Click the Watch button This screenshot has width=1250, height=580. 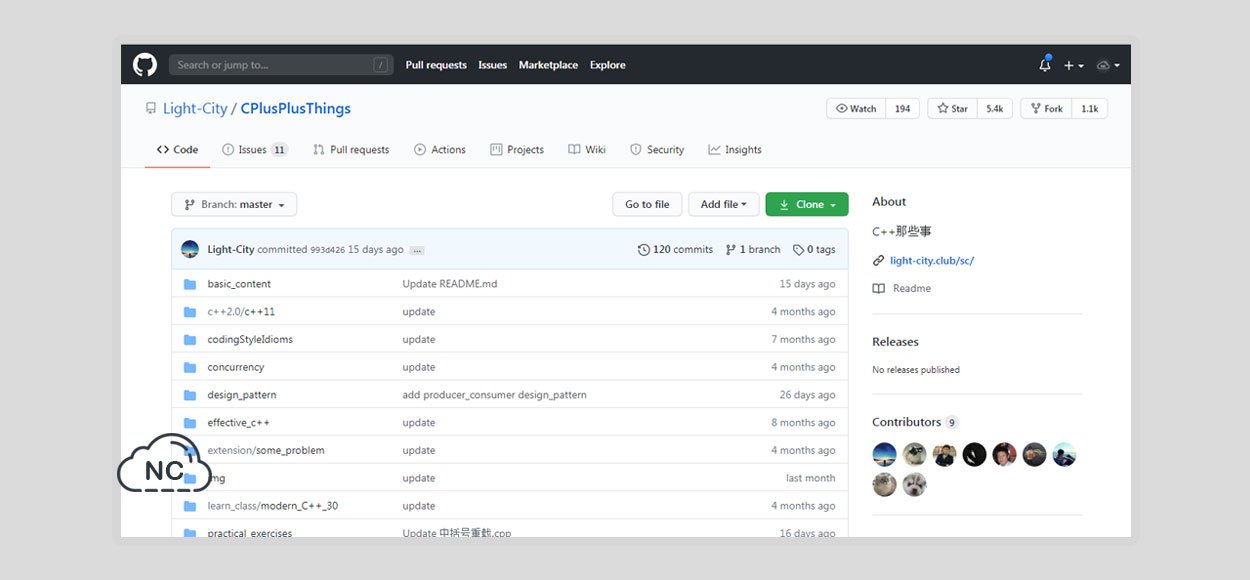[857, 109]
